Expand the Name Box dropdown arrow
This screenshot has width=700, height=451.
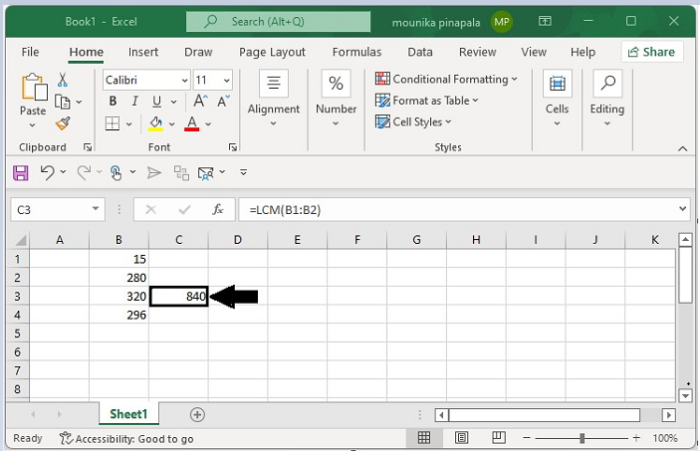95,209
